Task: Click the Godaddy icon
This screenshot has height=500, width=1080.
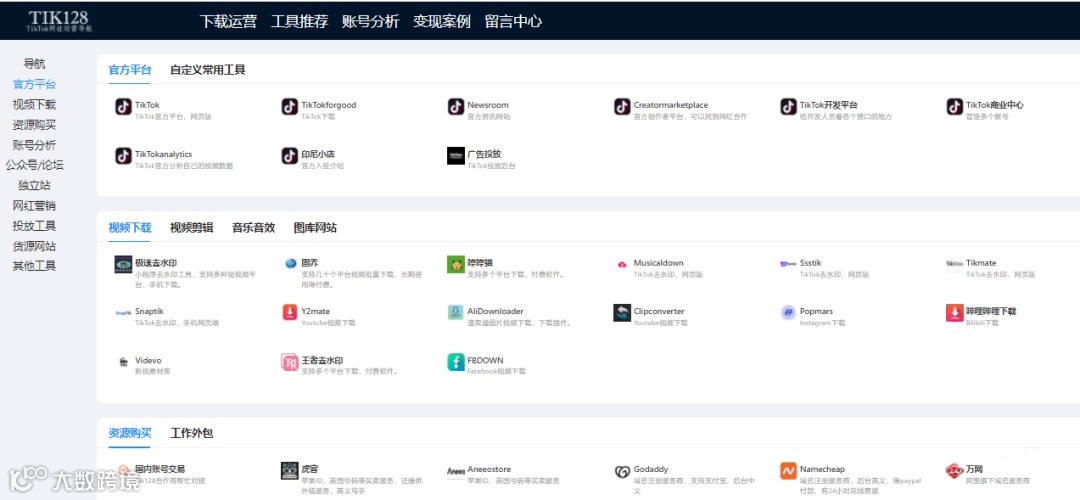Action: tap(622, 471)
